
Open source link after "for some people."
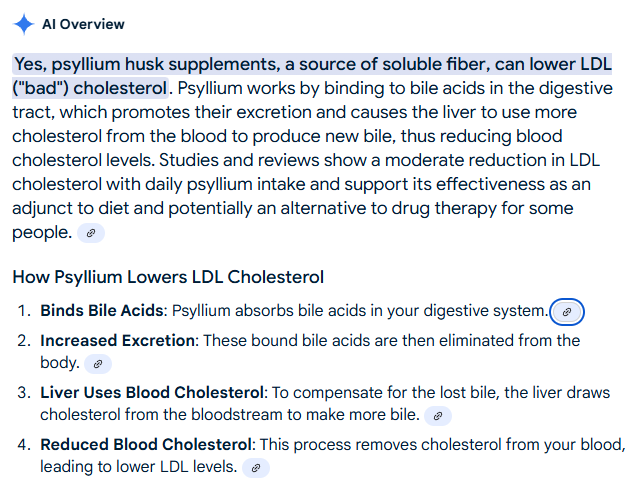(90, 233)
